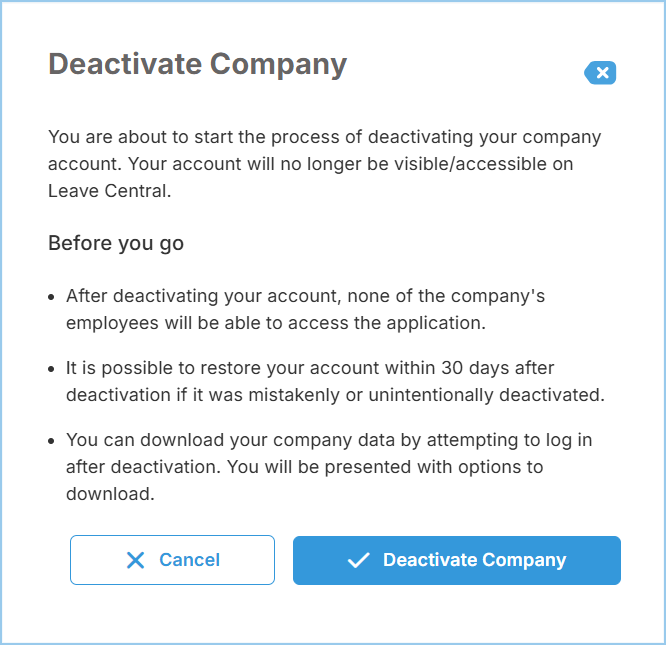Click the third bullet point marker
666x645 pixels.
point(52,441)
